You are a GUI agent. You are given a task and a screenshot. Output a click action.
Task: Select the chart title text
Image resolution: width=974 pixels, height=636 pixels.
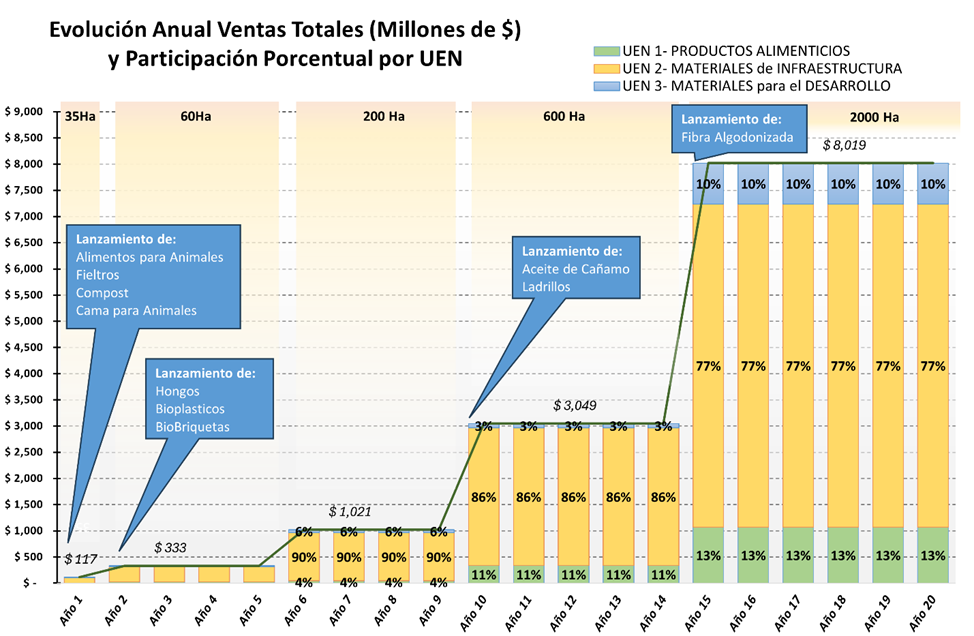click(285, 43)
